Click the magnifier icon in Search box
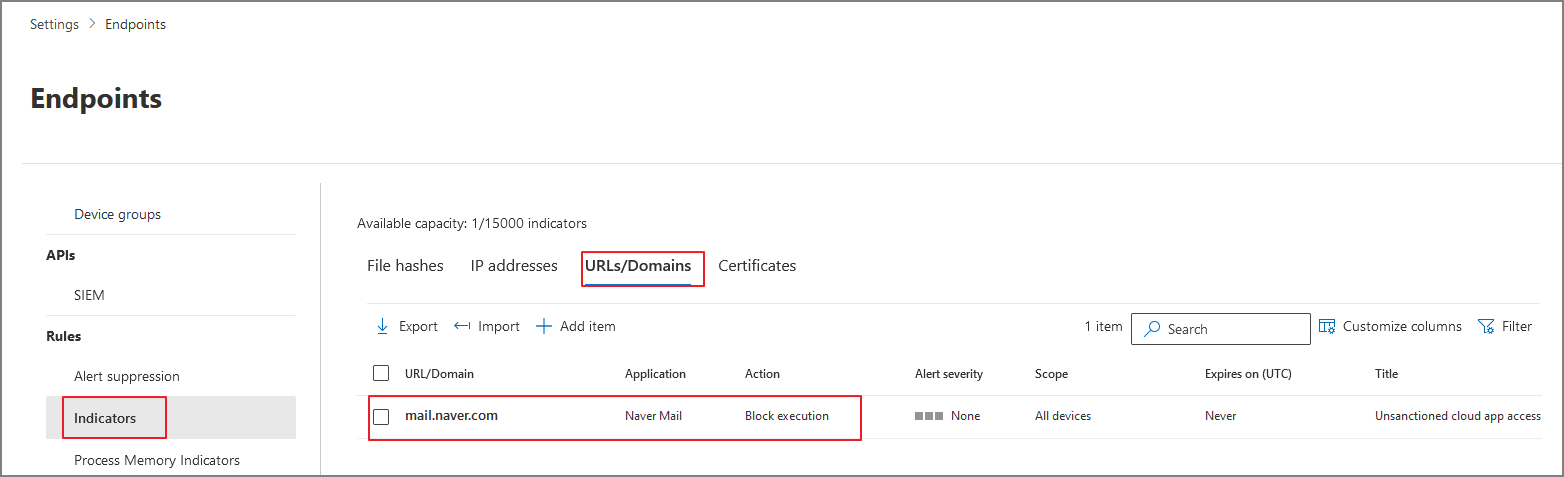 1152,329
